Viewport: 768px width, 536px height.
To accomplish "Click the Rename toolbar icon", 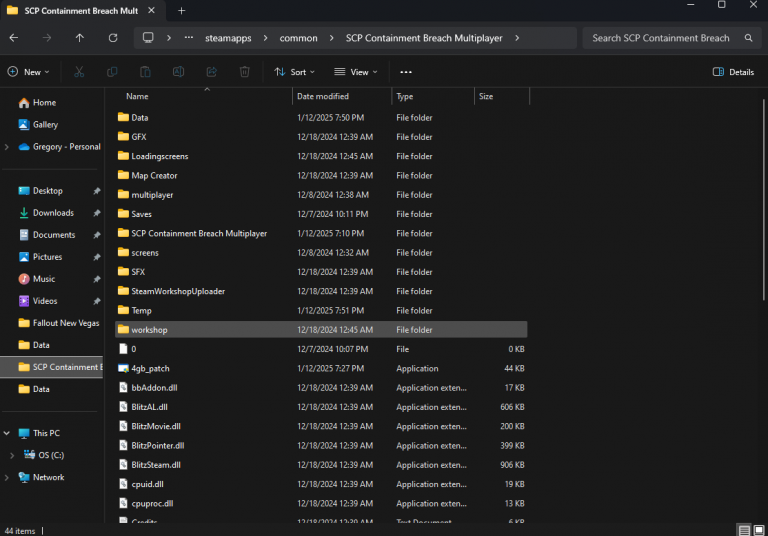I will coord(178,72).
